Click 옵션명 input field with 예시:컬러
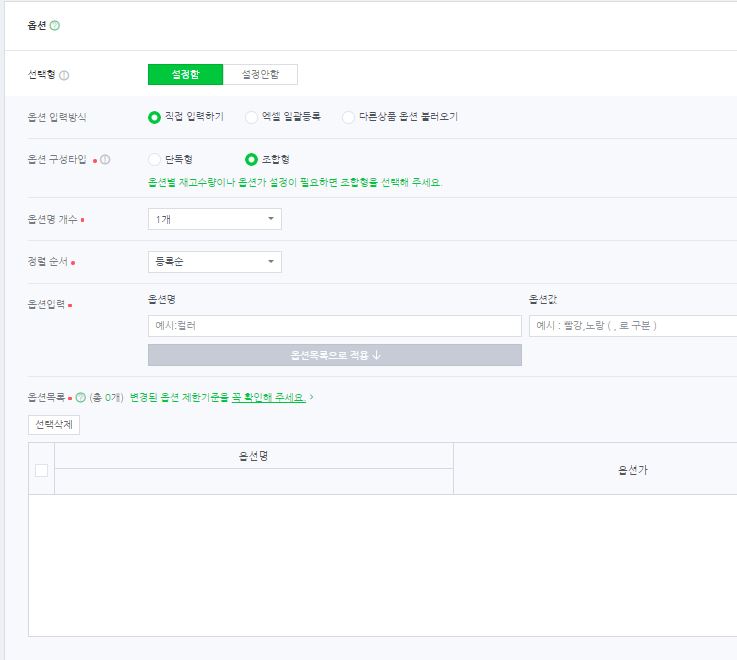737x660 pixels. 335,326
